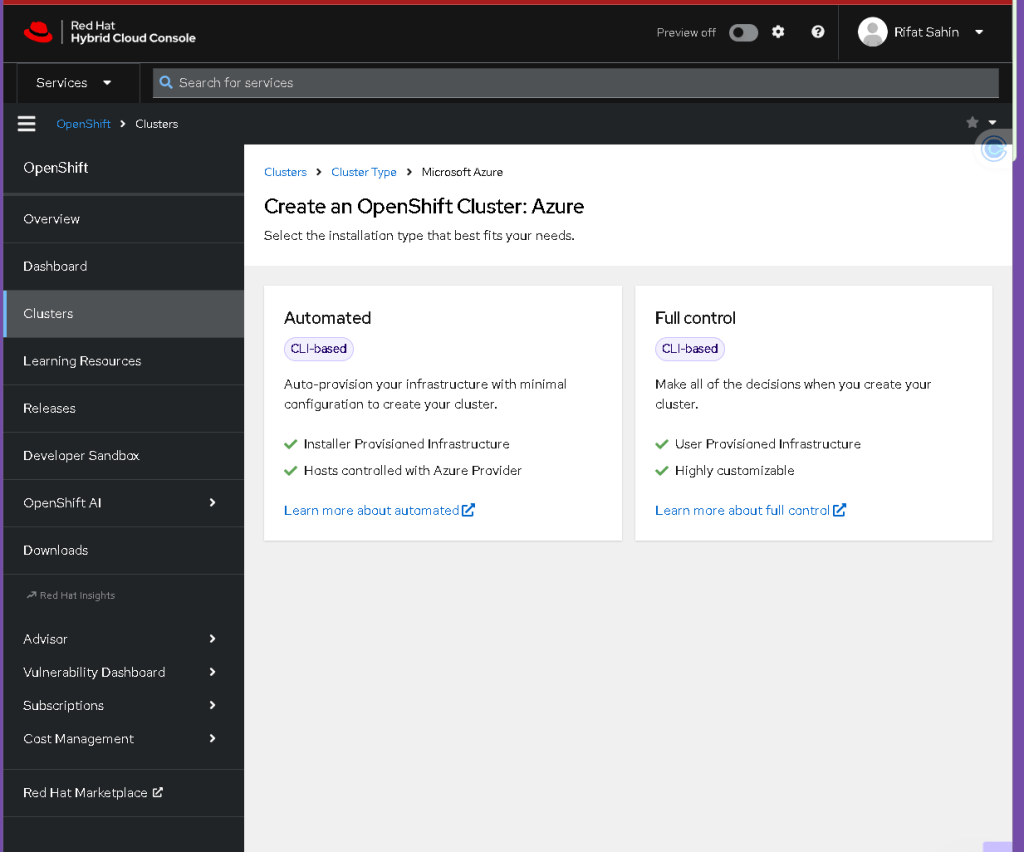Click Hybrid Cloud Console title text
Viewport: 1024px width, 852px height.
(133, 39)
